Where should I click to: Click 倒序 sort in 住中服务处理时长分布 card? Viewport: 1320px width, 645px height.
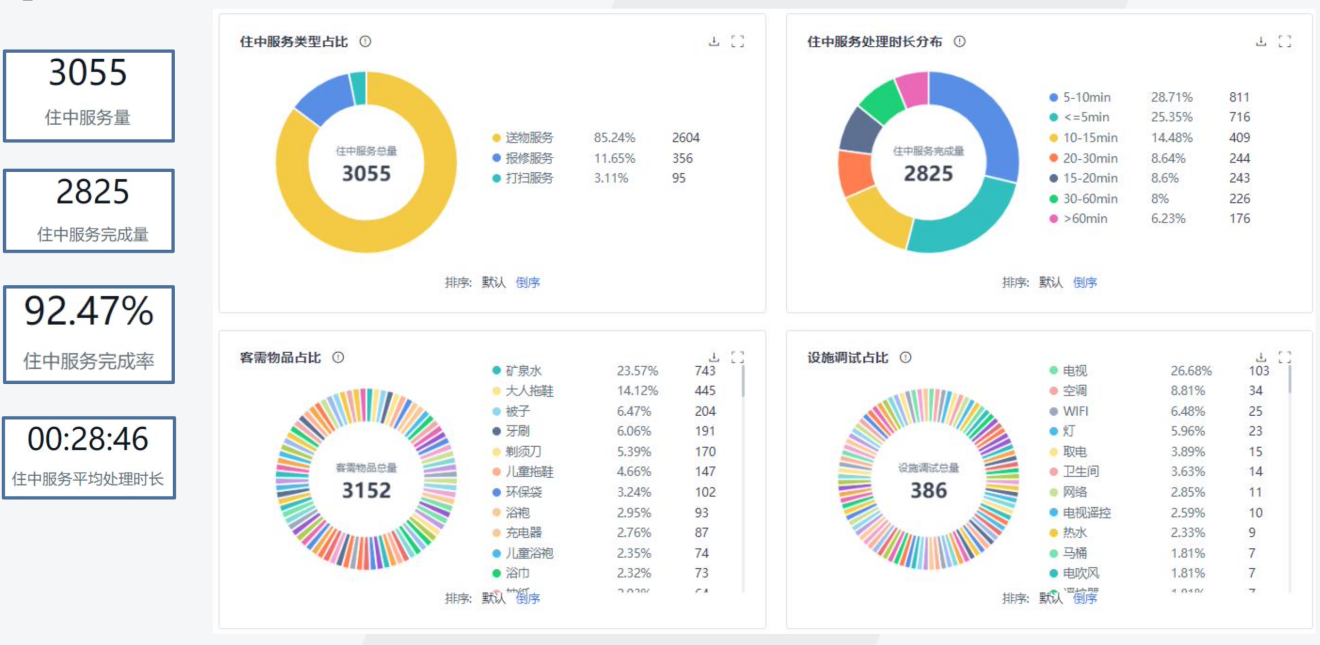pyautogui.click(x=1085, y=283)
